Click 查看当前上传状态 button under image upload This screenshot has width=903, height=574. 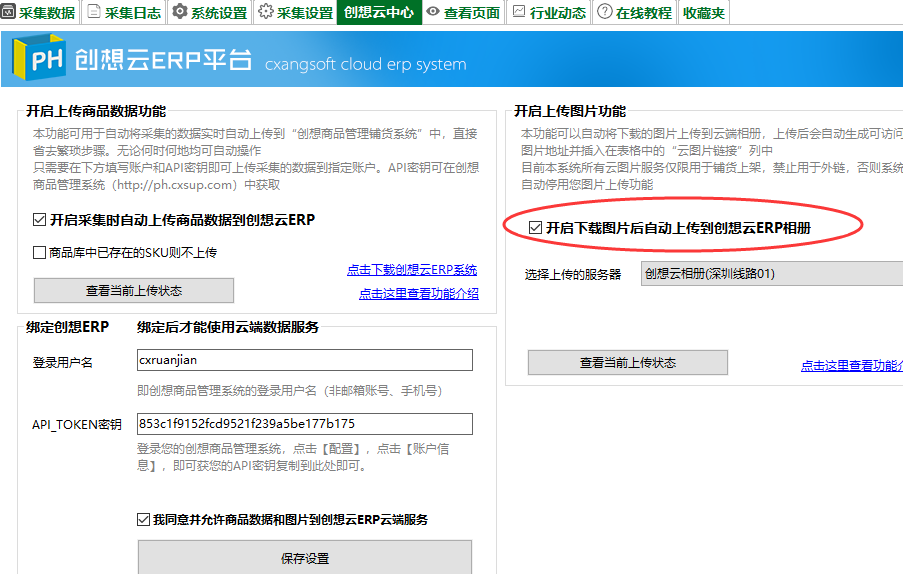[628, 363]
